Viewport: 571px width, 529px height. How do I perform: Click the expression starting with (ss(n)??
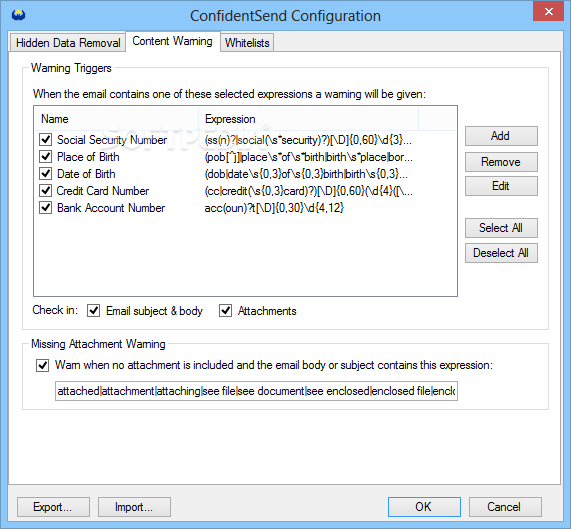point(308,140)
